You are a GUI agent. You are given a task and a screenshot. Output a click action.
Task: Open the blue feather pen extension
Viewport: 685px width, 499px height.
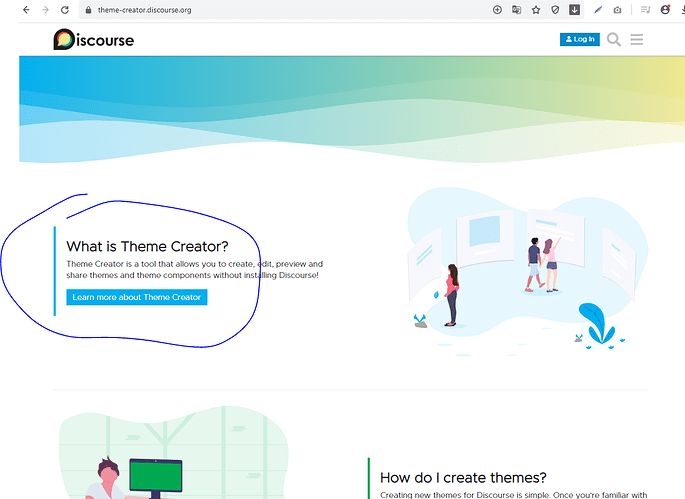[598, 10]
